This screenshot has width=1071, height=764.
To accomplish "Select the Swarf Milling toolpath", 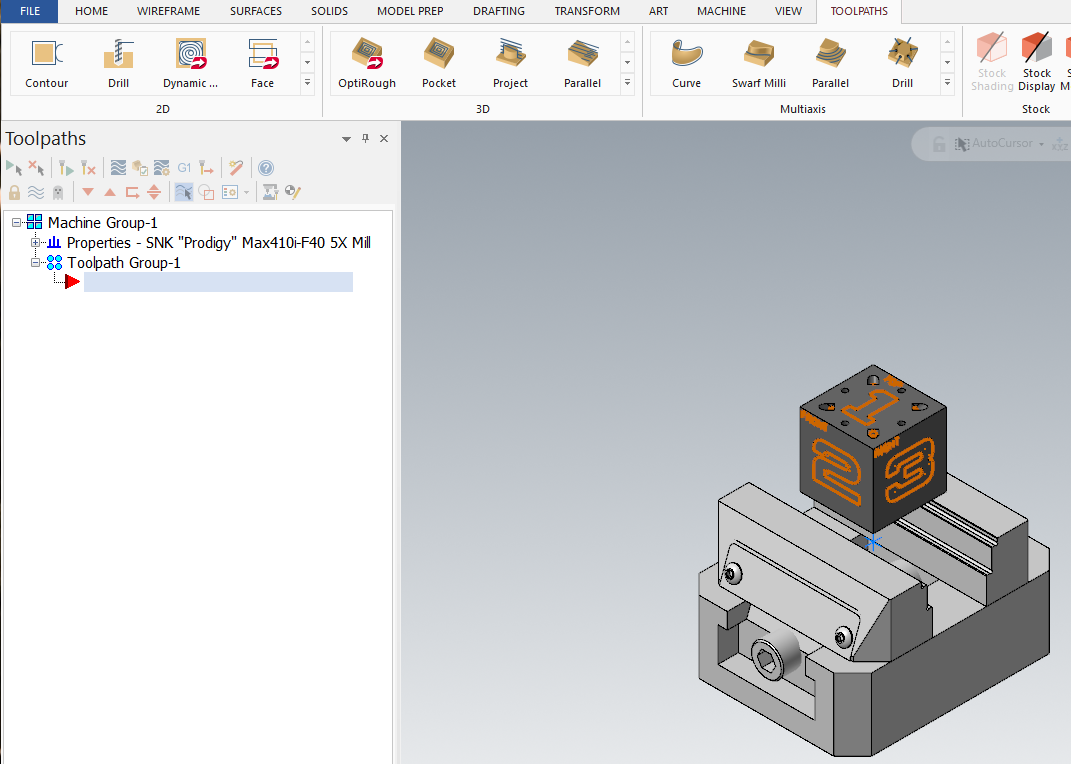I will [759, 63].
